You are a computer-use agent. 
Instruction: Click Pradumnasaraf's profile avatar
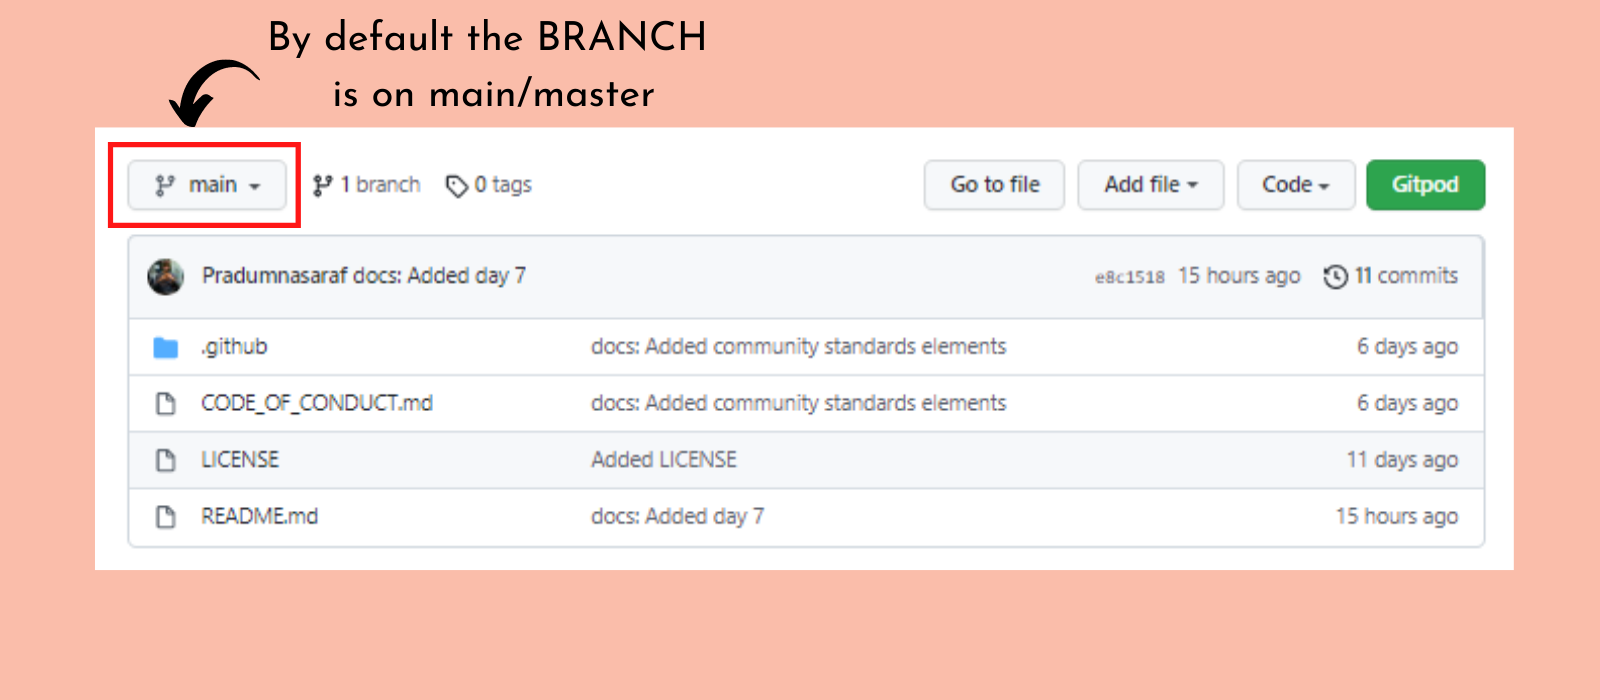point(165,276)
